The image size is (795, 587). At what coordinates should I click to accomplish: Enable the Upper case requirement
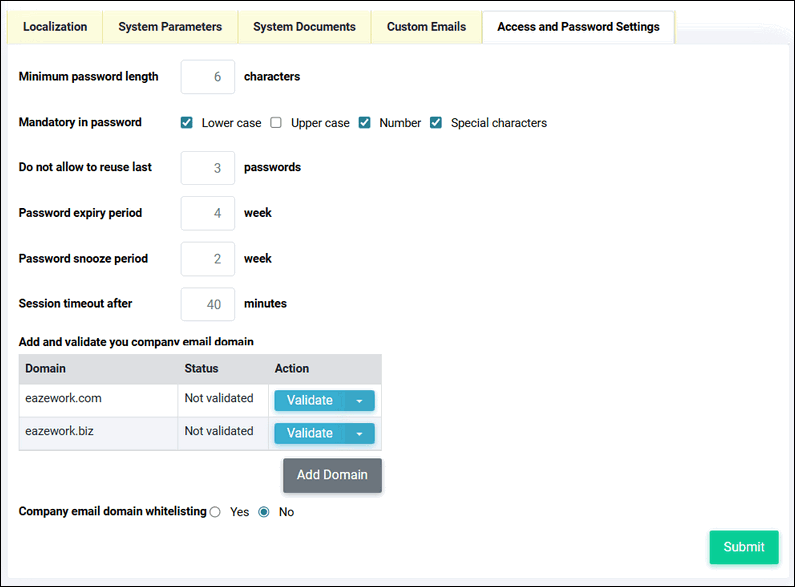(276, 123)
